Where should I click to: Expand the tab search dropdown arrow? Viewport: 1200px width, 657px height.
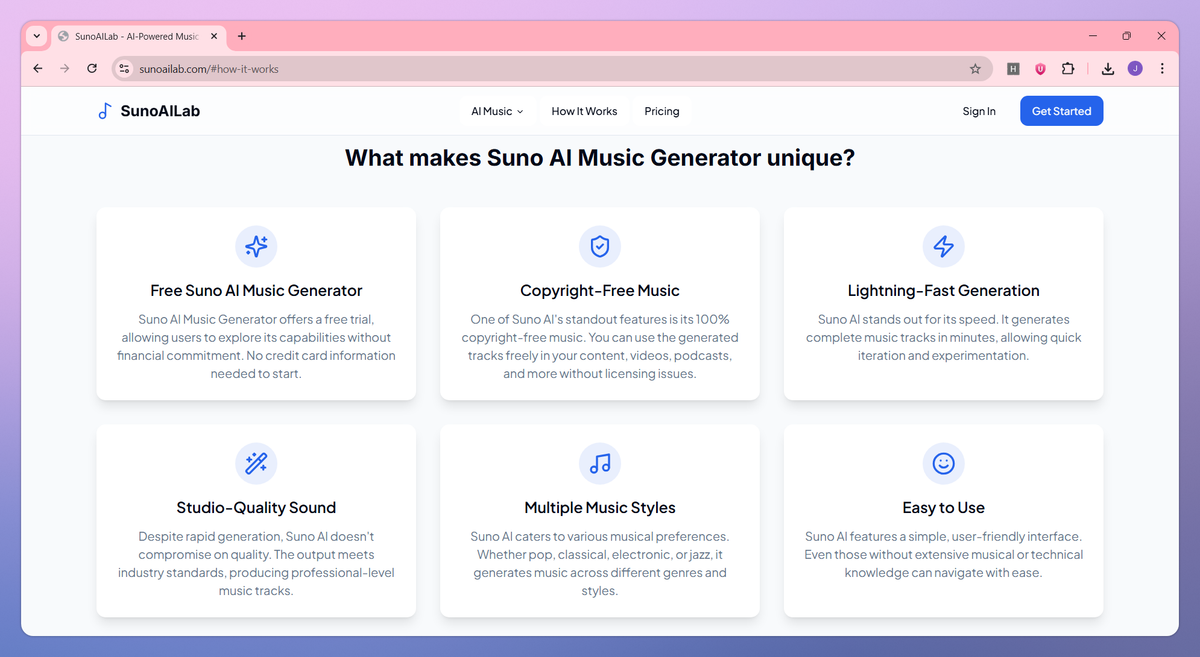[x=37, y=36]
